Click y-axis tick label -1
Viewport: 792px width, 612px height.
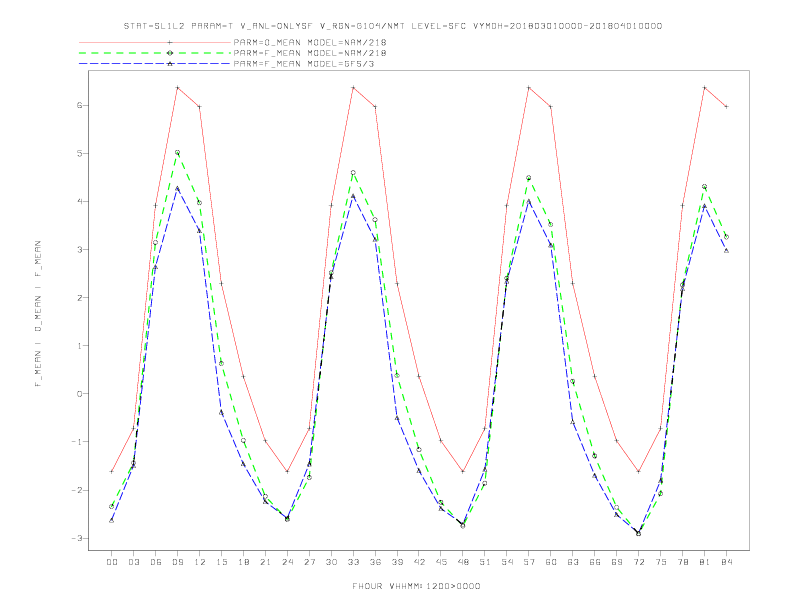pos(76,442)
